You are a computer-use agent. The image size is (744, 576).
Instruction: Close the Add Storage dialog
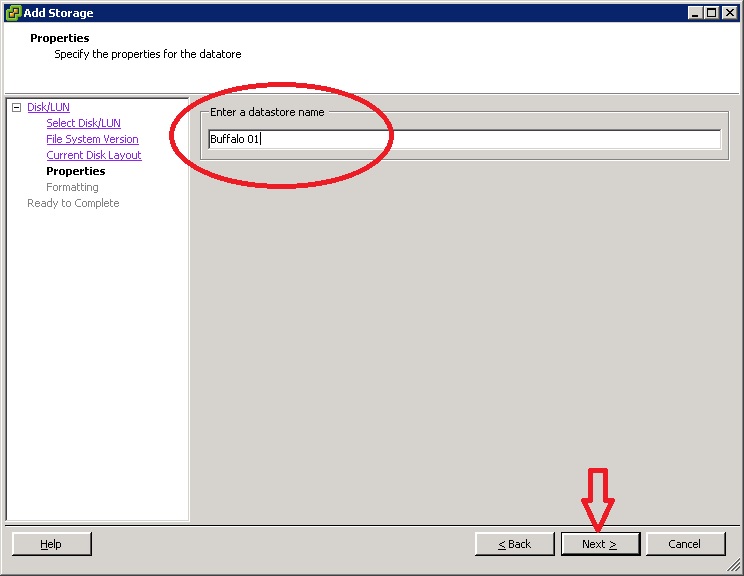click(x=729, y=12)
